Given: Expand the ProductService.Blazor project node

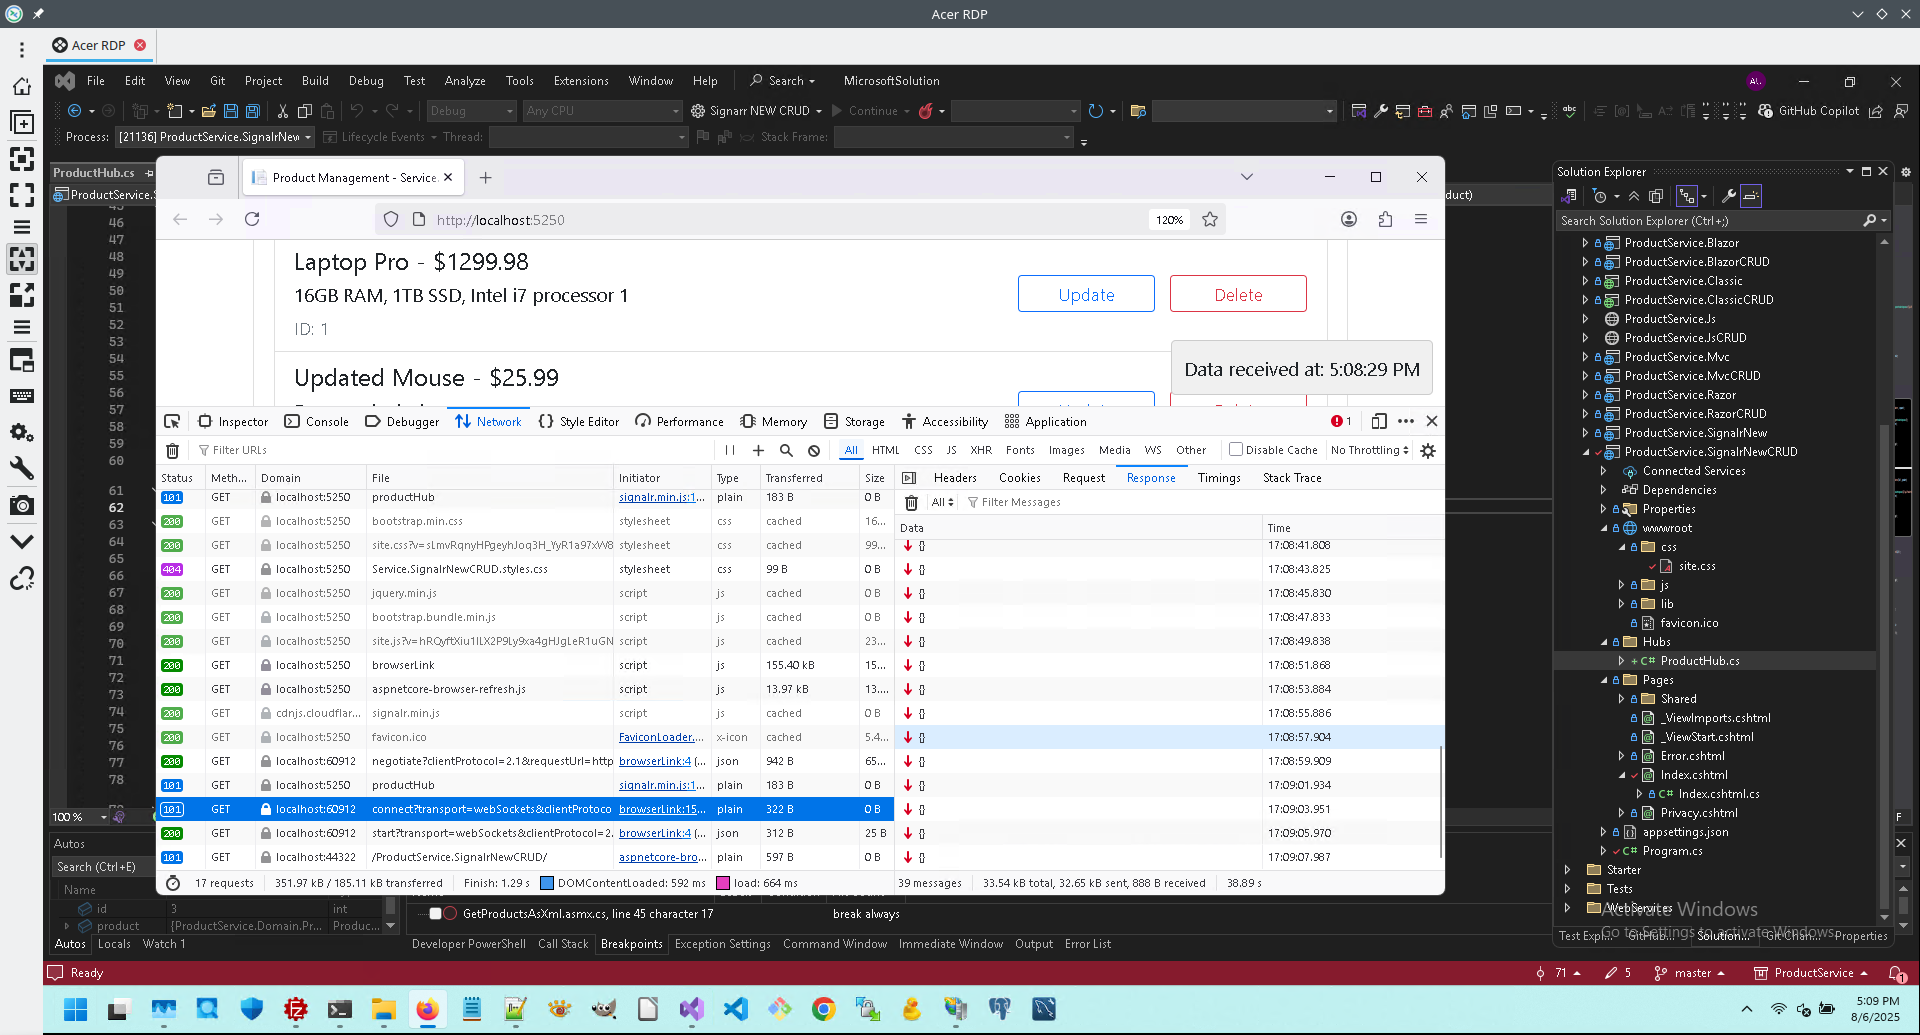Looking at the screenshot, I should coord(1585,243).
